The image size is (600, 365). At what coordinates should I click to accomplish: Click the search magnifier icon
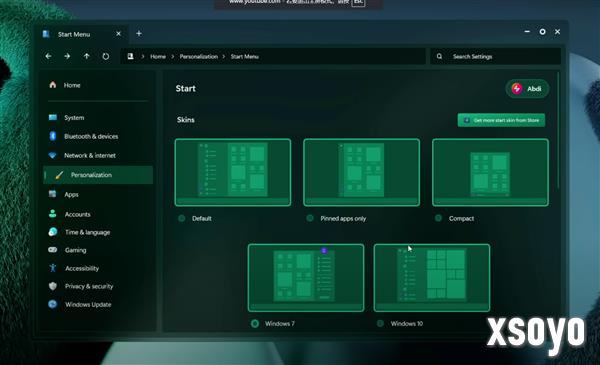pyautogui.click(x=439, y=56)
